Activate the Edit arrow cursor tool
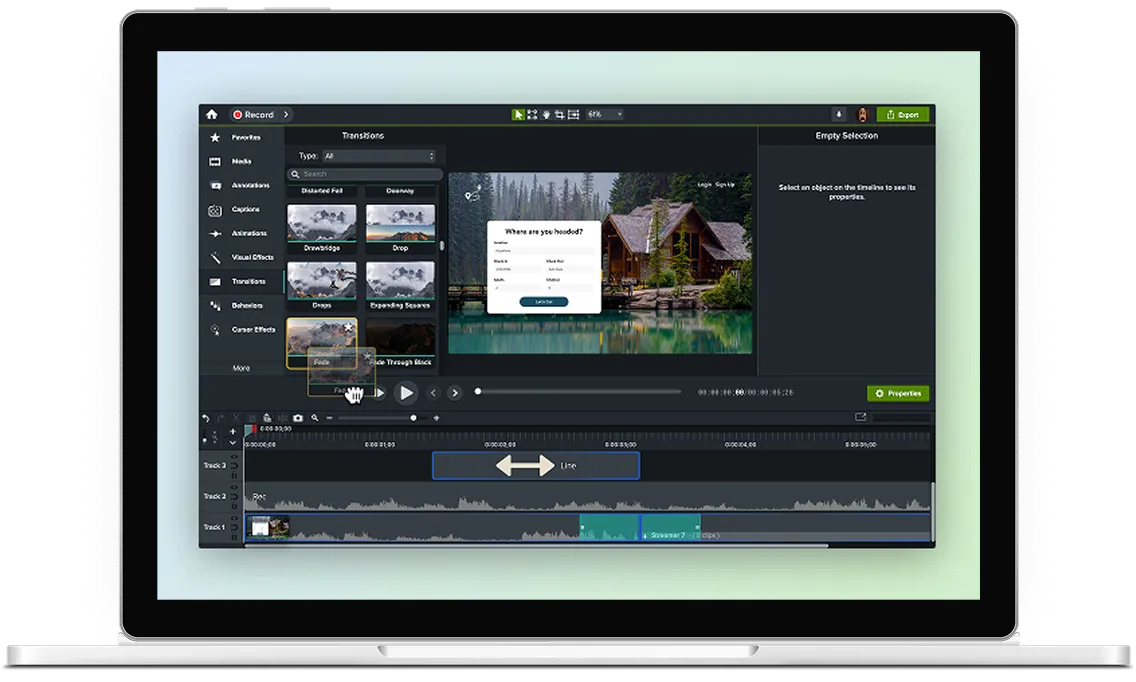Viewport: 1136px width, 682px height. [518, 115]
